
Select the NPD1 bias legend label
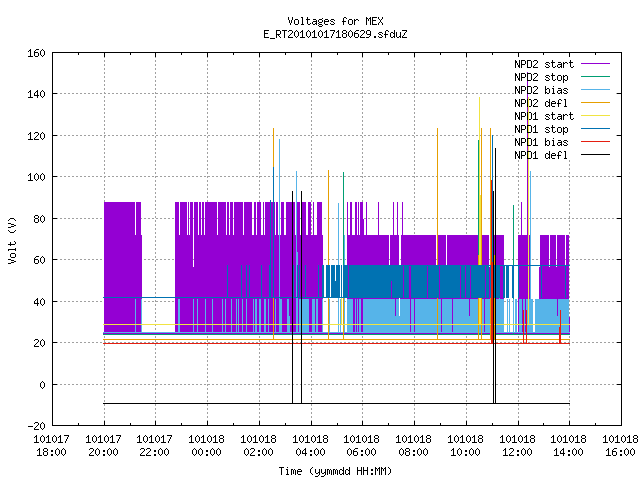tap(541, 142)
